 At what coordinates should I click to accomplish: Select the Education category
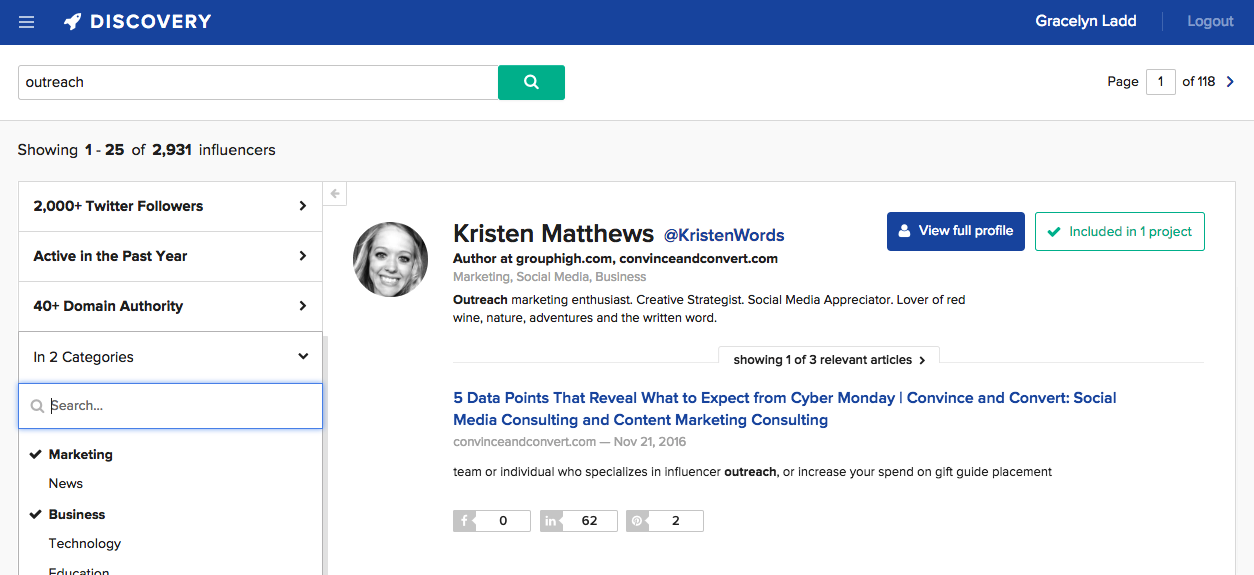click(x=79, y=571)
